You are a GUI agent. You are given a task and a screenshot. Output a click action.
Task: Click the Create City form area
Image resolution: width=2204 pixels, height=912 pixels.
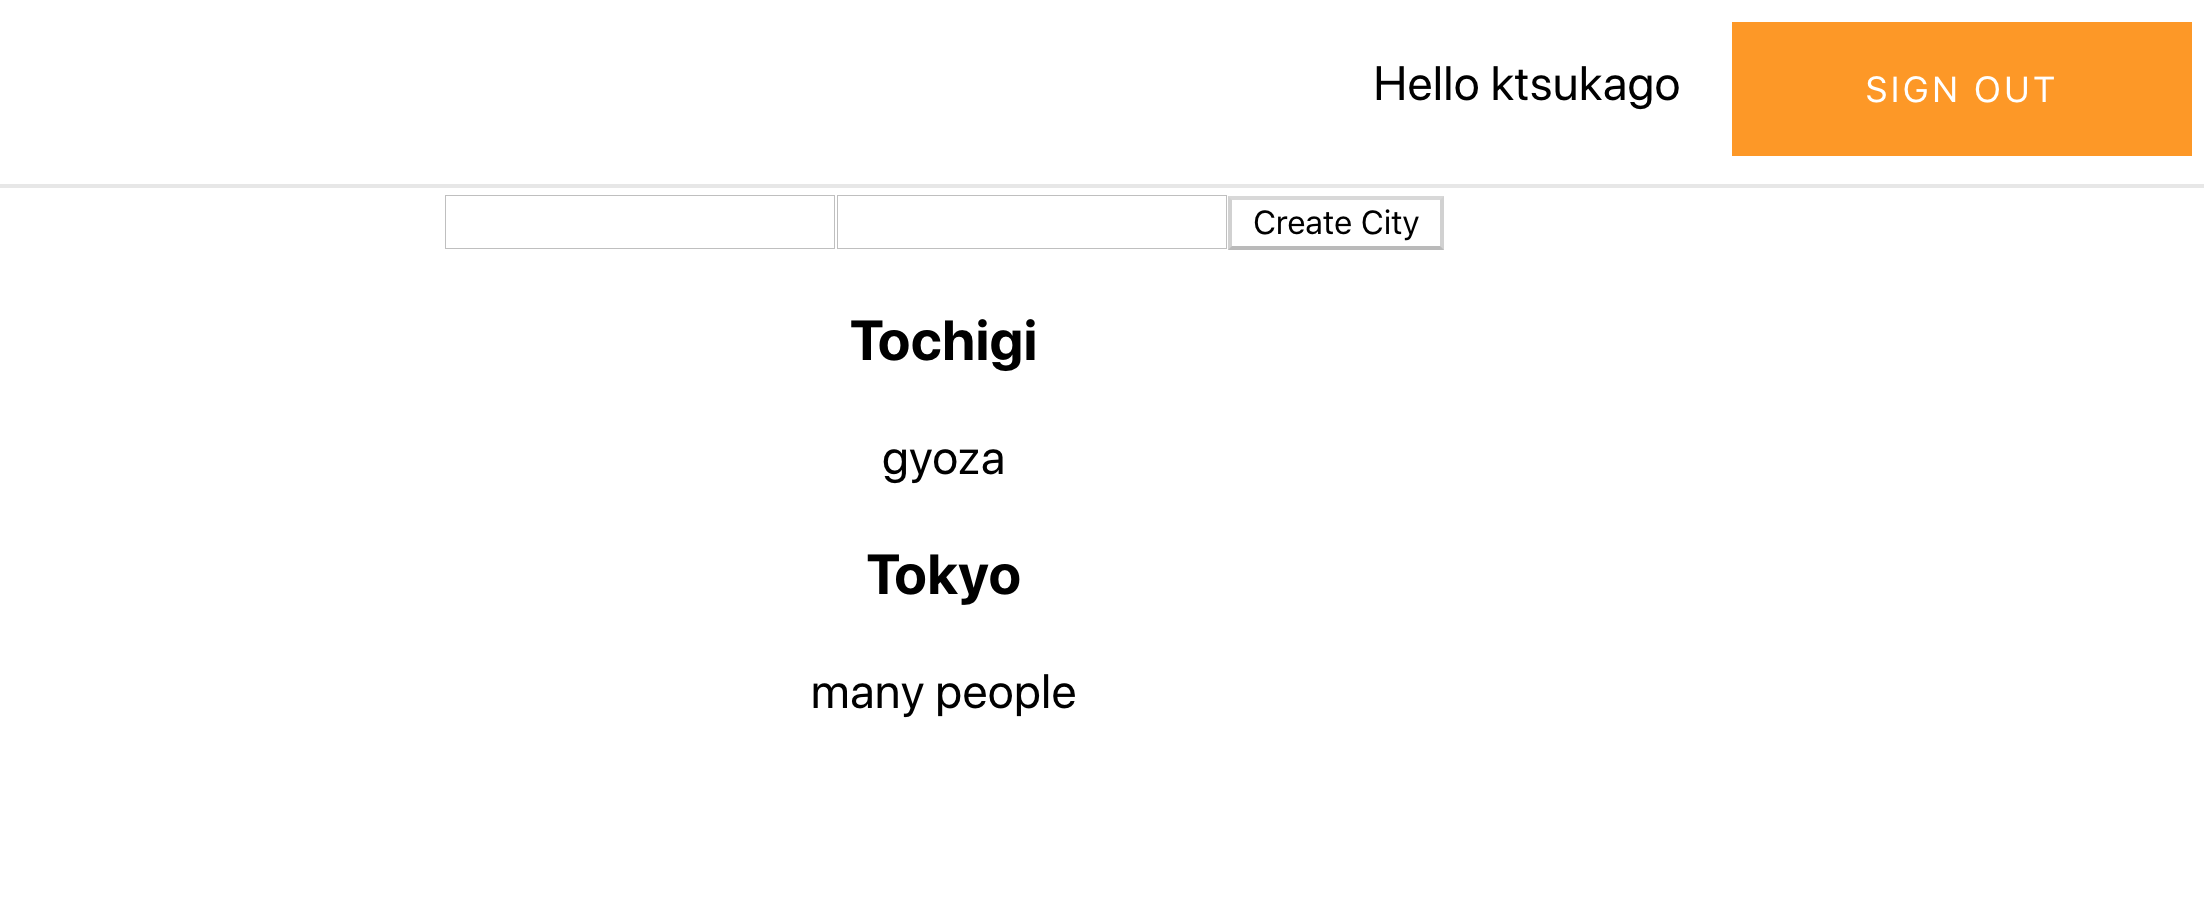click(1335, 222)
